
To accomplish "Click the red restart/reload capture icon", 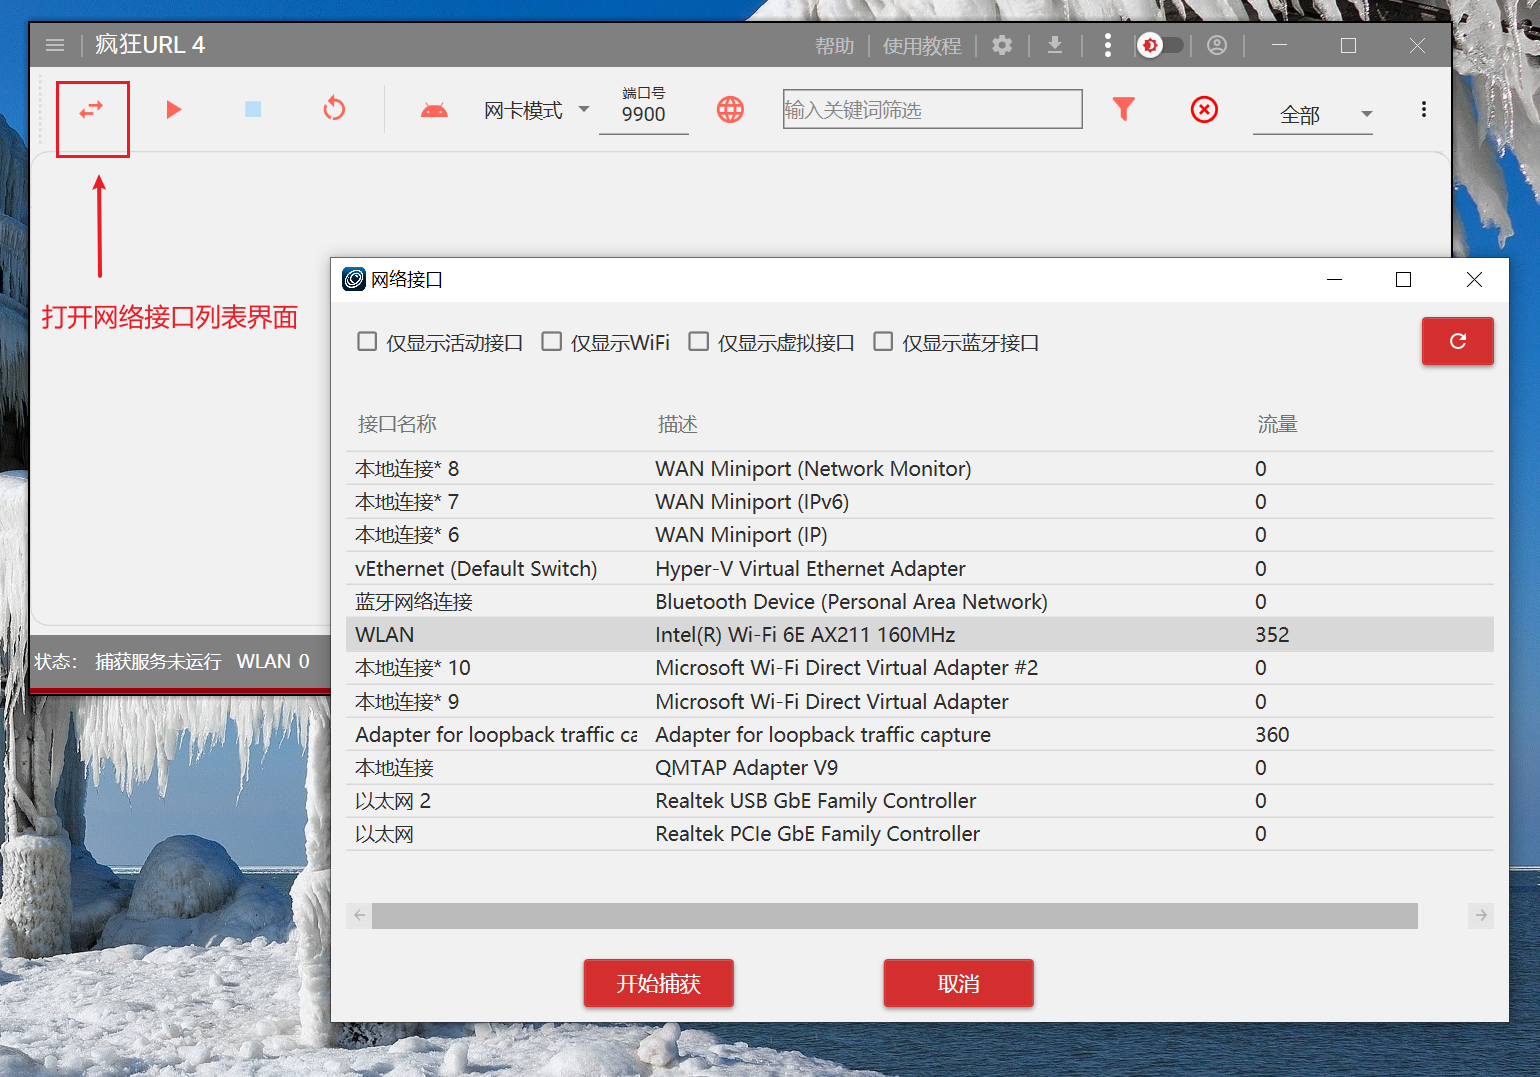I will tap(334, 109).
